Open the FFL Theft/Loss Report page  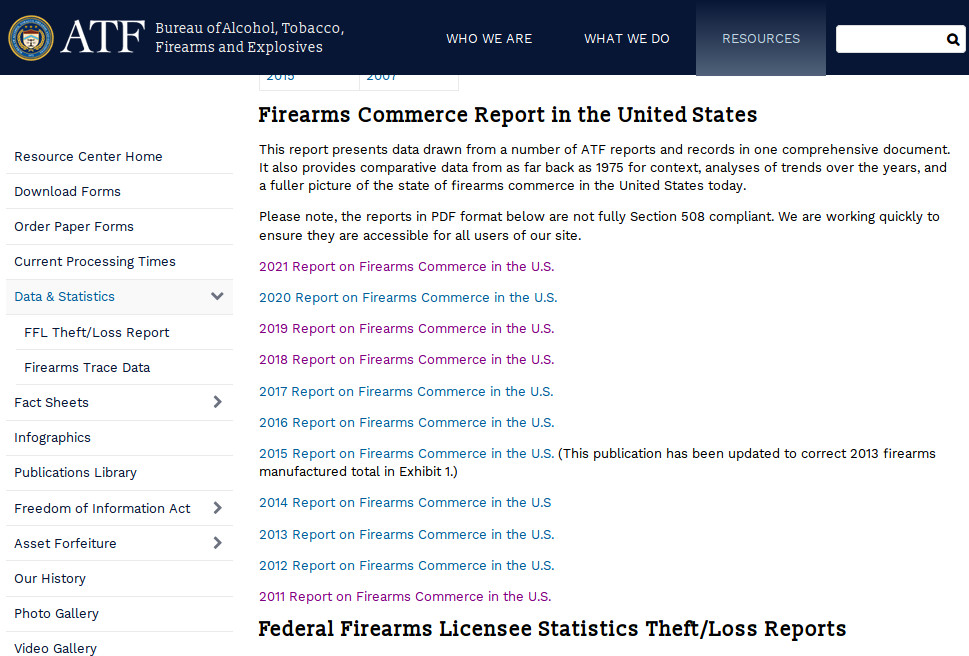[95, 332]
